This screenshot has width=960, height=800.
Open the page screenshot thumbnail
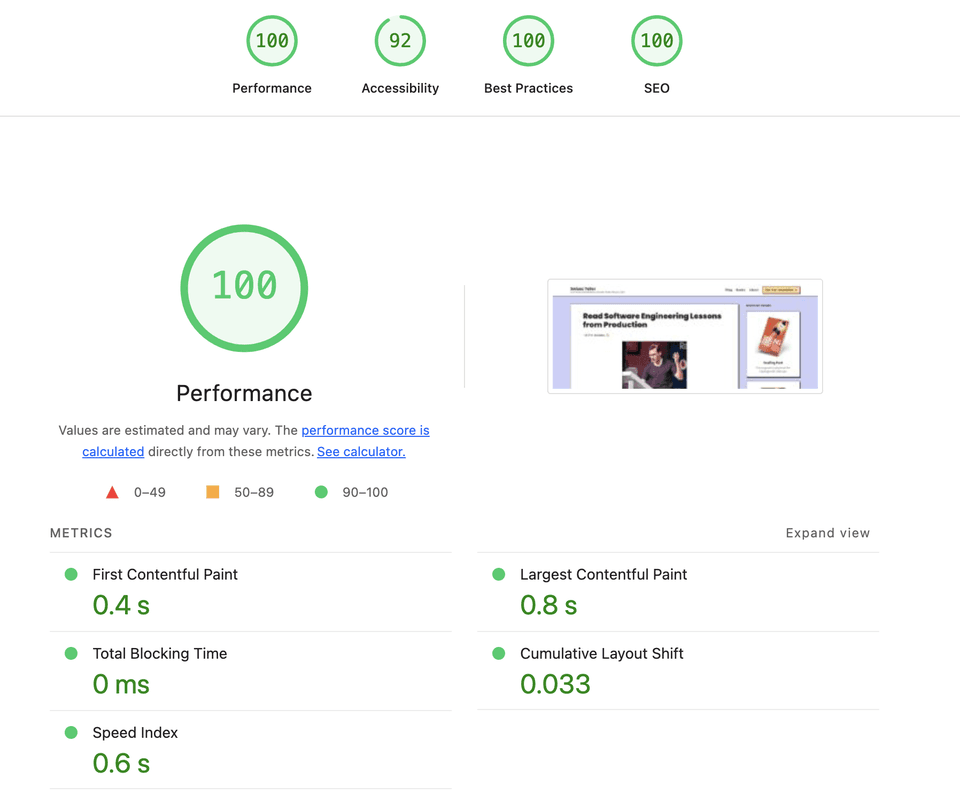[685, 336]
